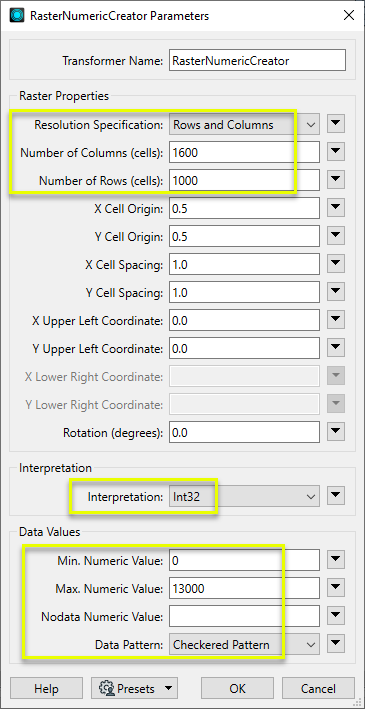Click into the Transformer Name field

click(257, 61)
